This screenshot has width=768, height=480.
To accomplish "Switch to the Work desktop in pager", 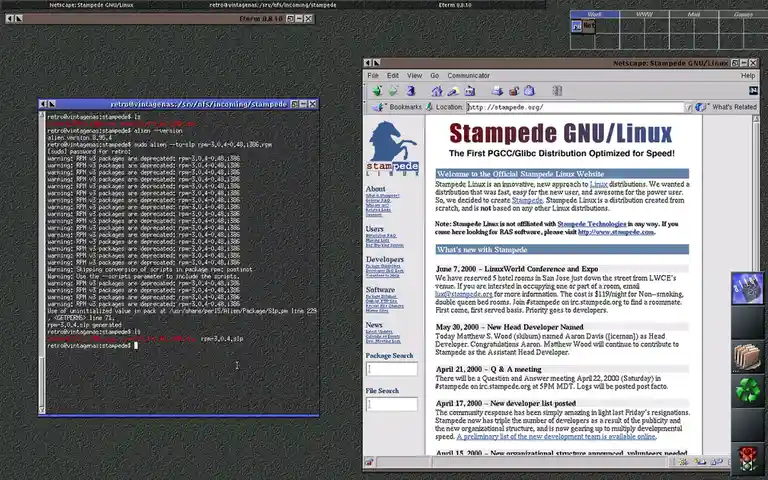I will (x=595, y=15).
